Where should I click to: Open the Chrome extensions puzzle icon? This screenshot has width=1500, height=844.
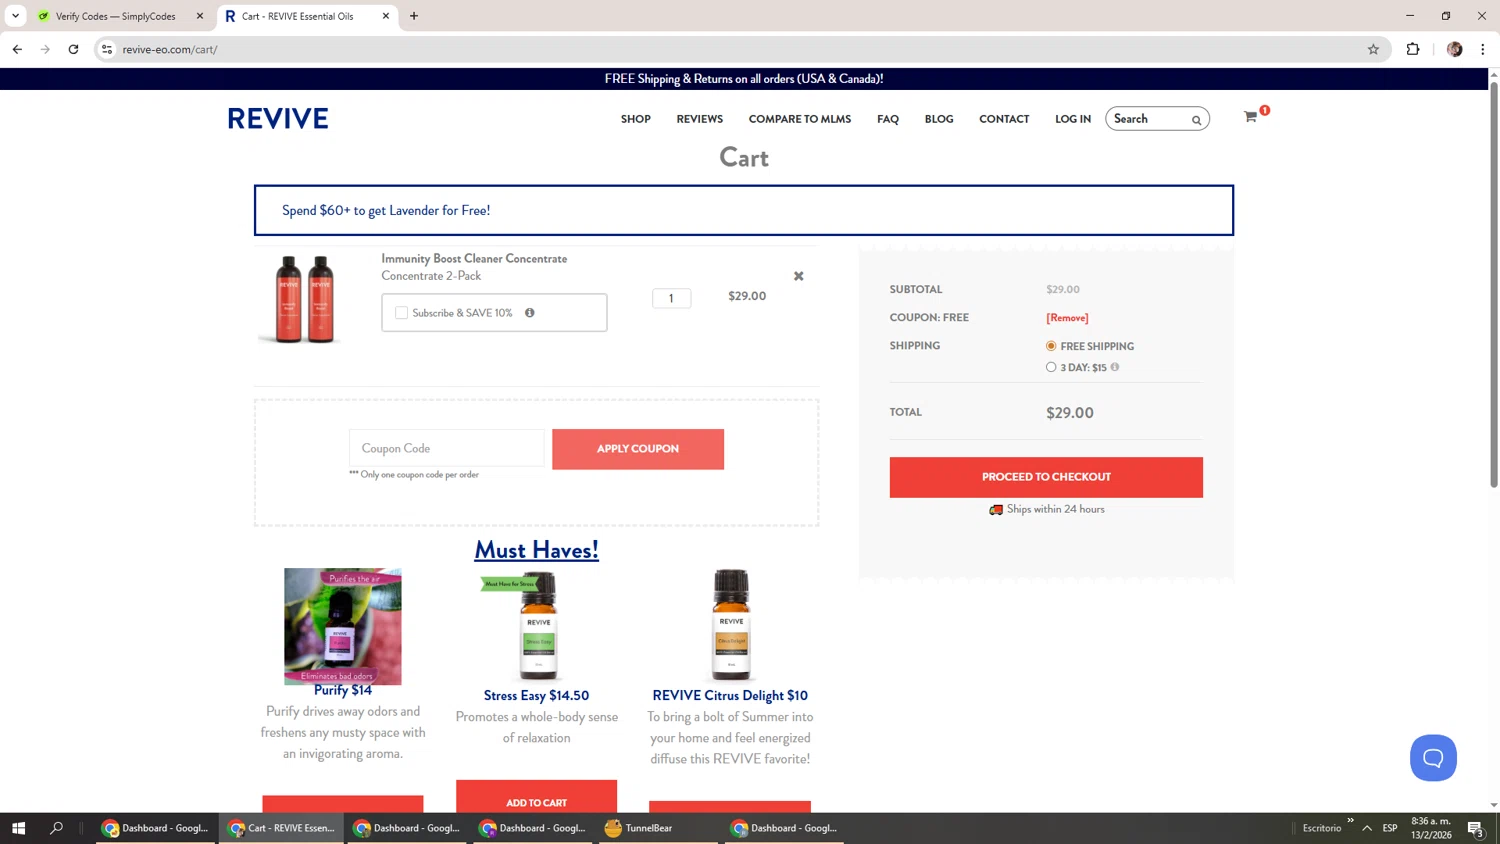click(x=1413, y=49)
